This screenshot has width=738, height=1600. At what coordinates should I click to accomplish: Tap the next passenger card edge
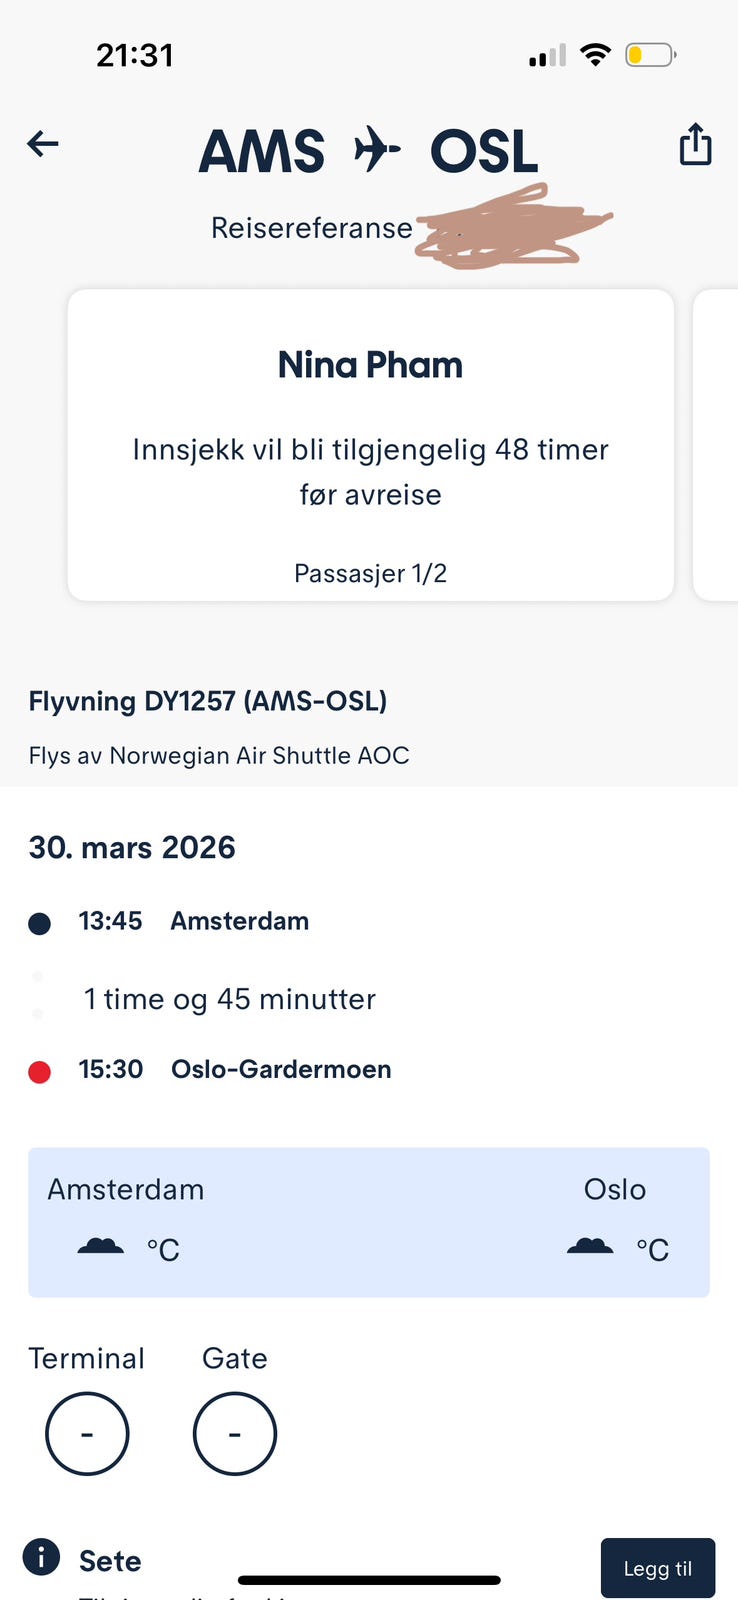(x=718, y=445)
